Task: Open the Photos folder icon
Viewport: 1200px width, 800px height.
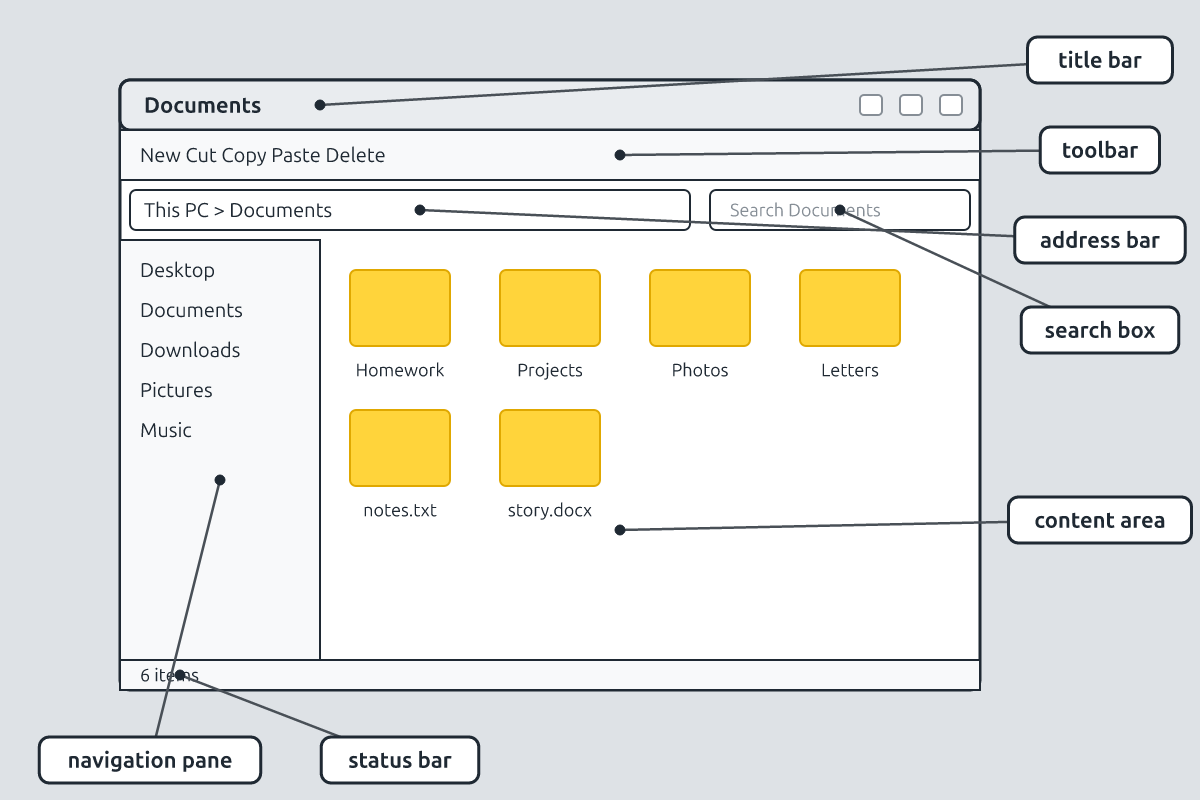Action: coord(700,308)
